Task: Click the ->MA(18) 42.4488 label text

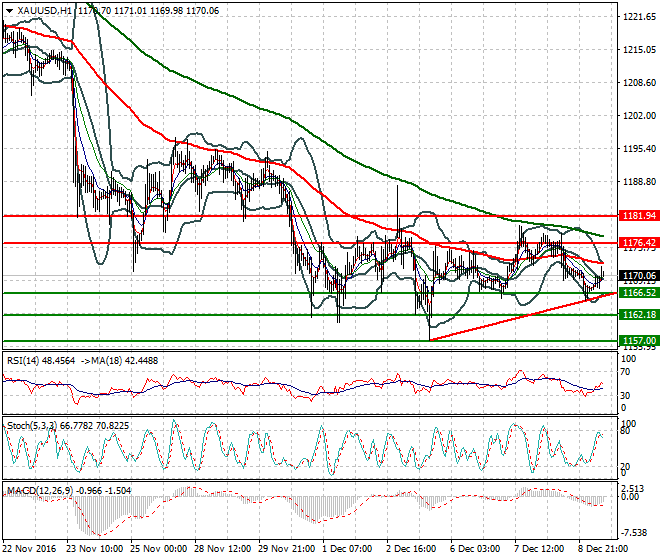Action: point(119,361)
